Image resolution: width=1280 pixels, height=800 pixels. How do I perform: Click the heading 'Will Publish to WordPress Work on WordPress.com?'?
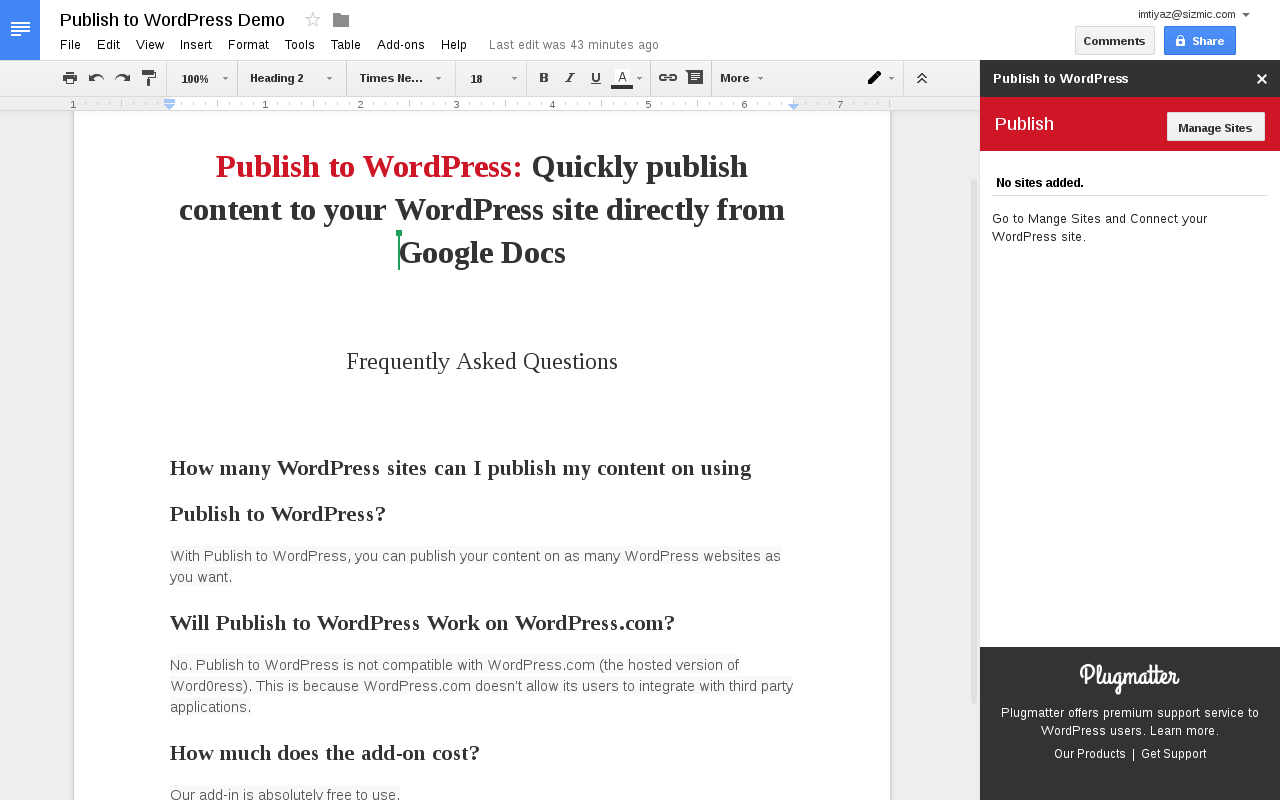pos(422,623)
